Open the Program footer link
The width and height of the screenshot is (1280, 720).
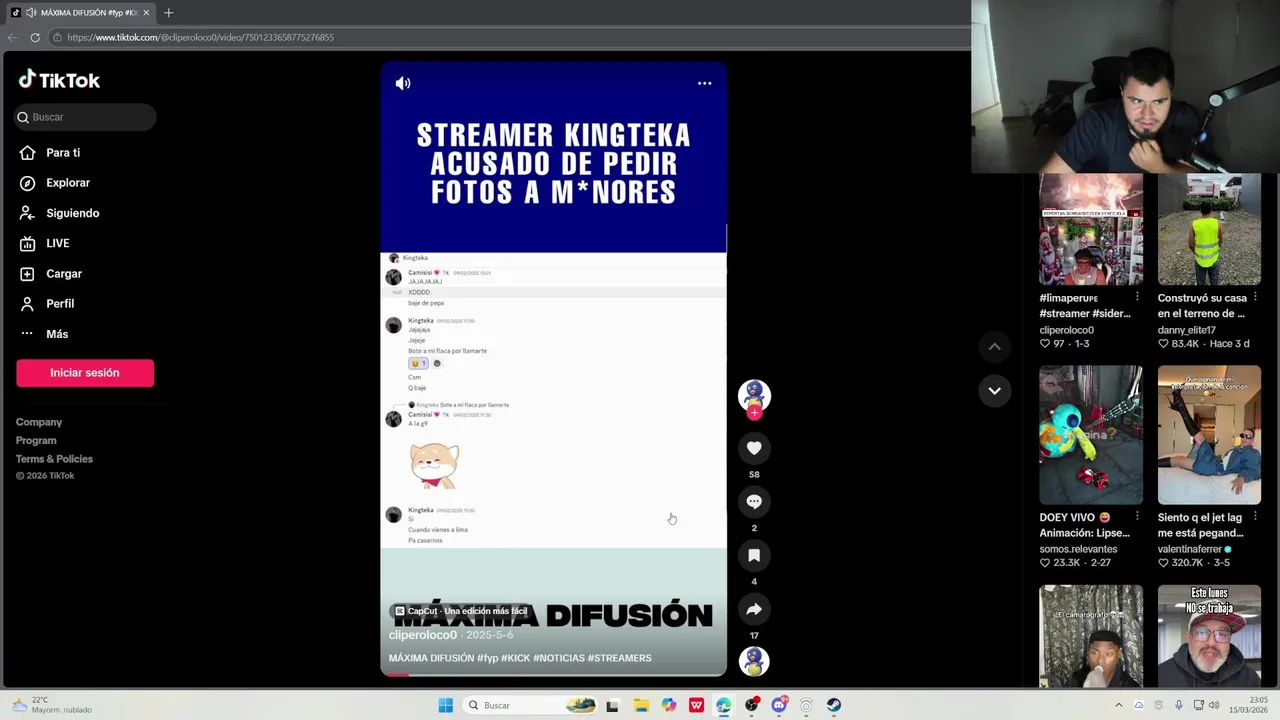click(36, 440)
